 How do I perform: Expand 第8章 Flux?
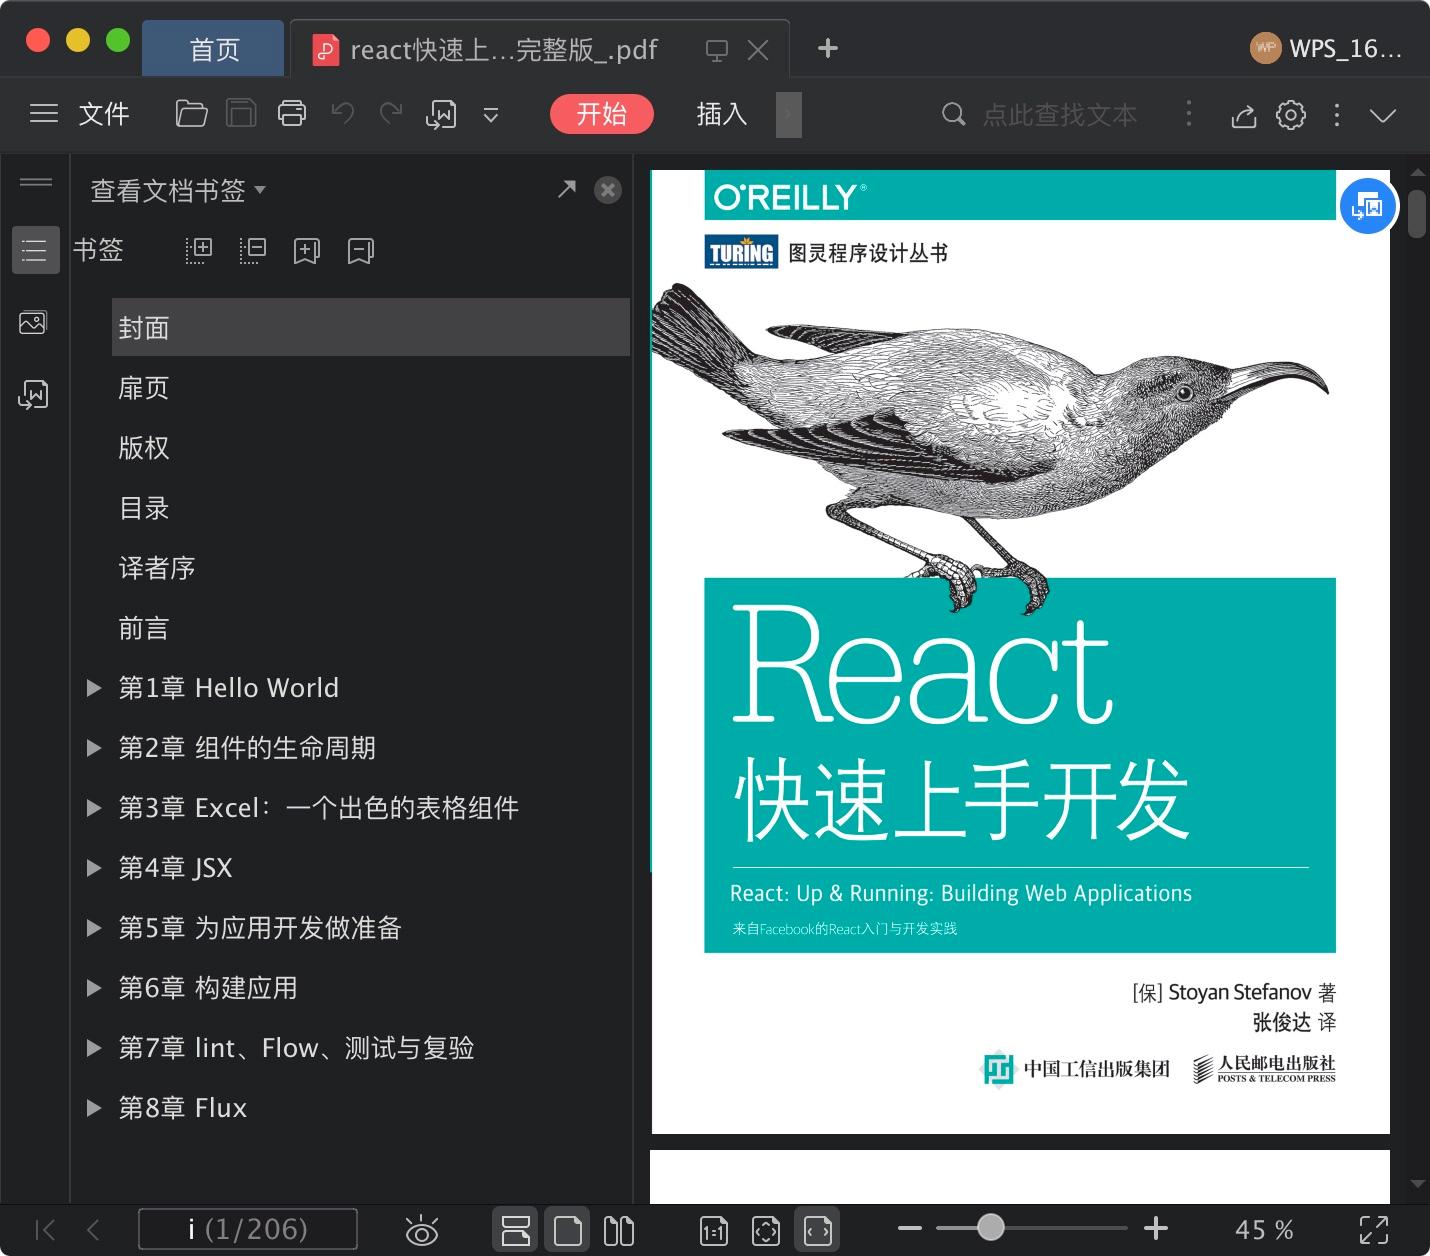[x=94, y=1108]
